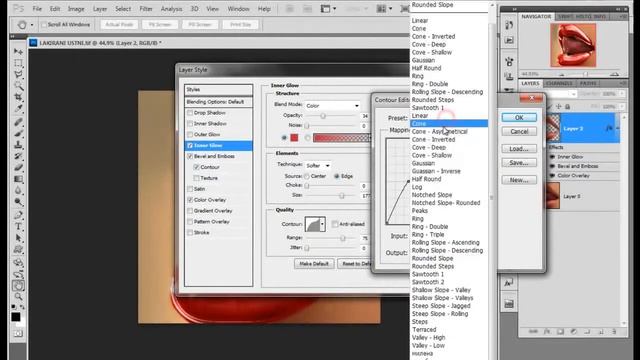The height and width of the screenshot is (360, 640).
Task: Enable the Drop Shadow checkbox
Action: (x=190, y=113)
